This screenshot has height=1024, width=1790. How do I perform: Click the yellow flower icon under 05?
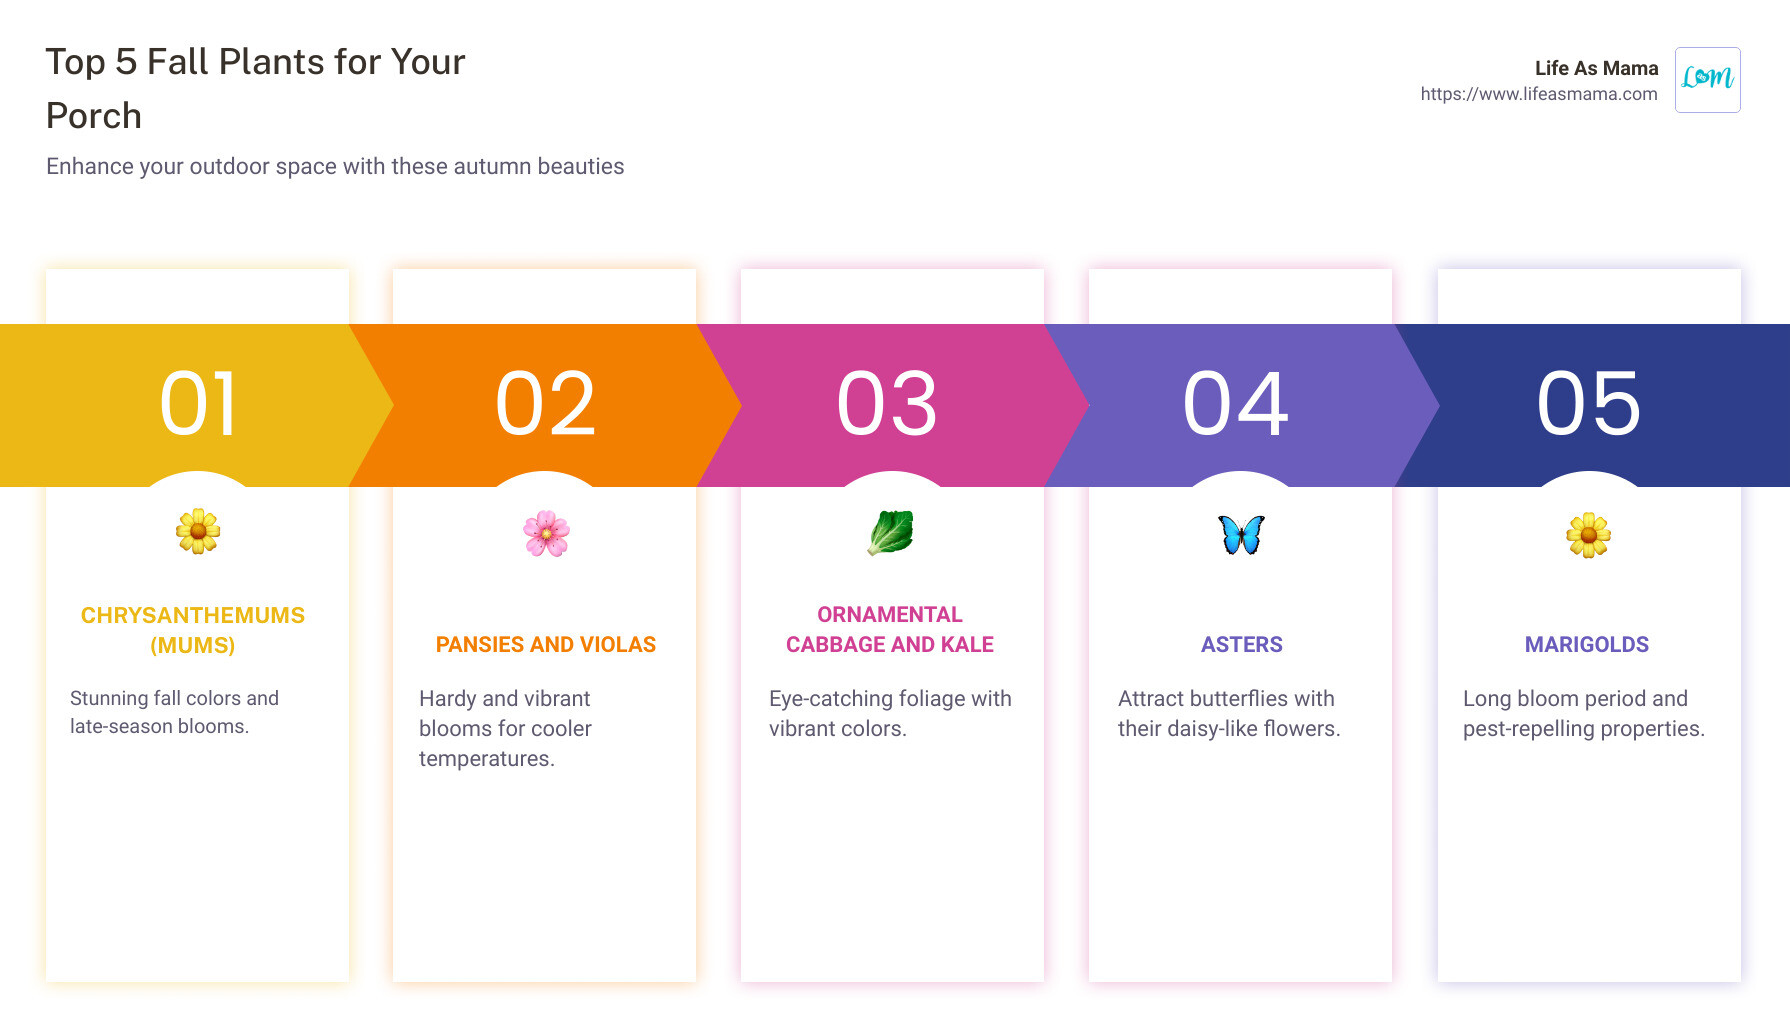[1588, 535]
